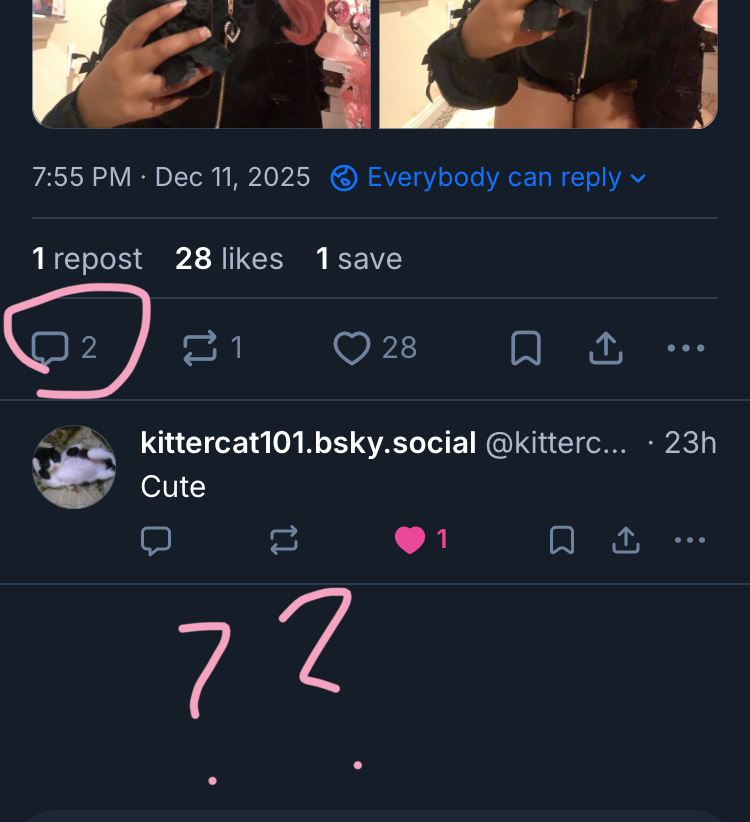This screenshot has width=750, height=822.
Task: Expand the Everybody can reply dropdown
Action: coord(488,178)
